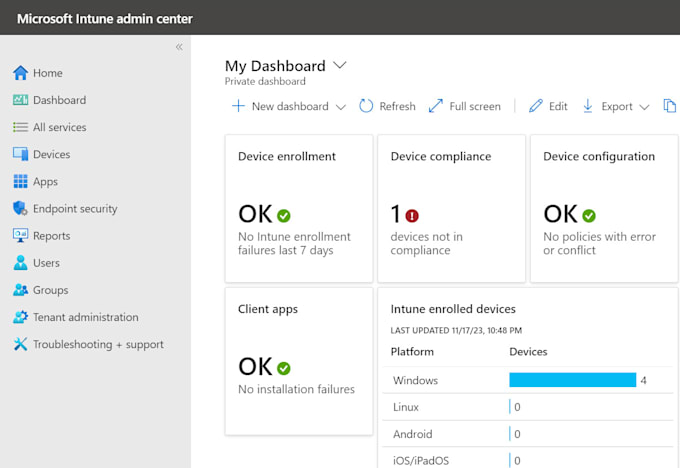The height and width of the screenshot is (468, 680).
Task: Click the Reports monitor icon
Action: [x=20, y=236]
